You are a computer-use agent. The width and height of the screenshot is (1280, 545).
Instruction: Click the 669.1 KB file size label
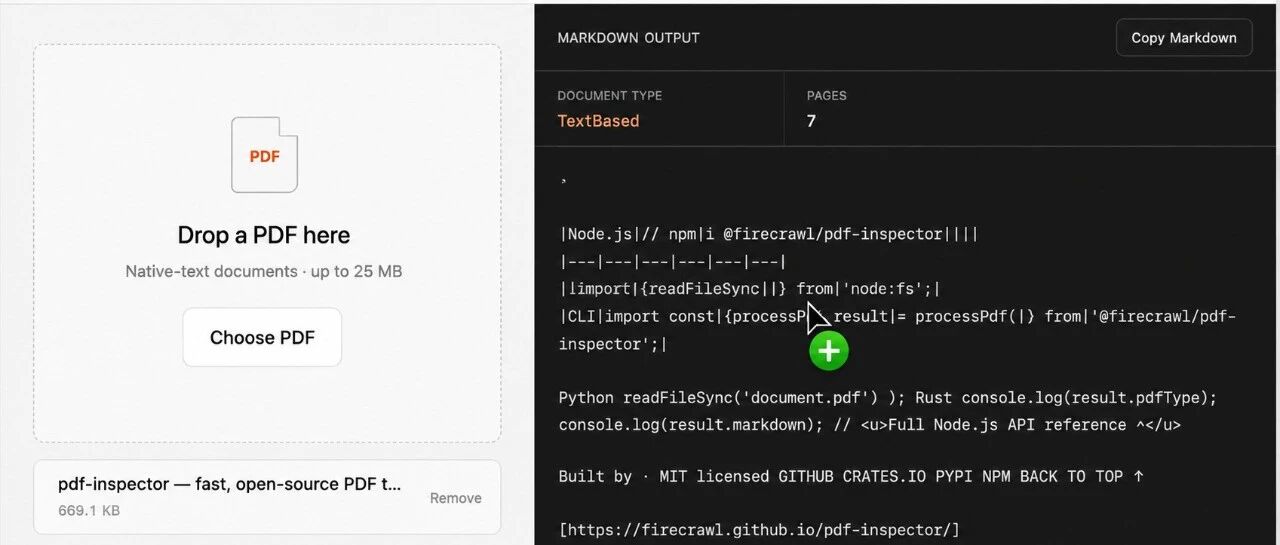[89, 509]
